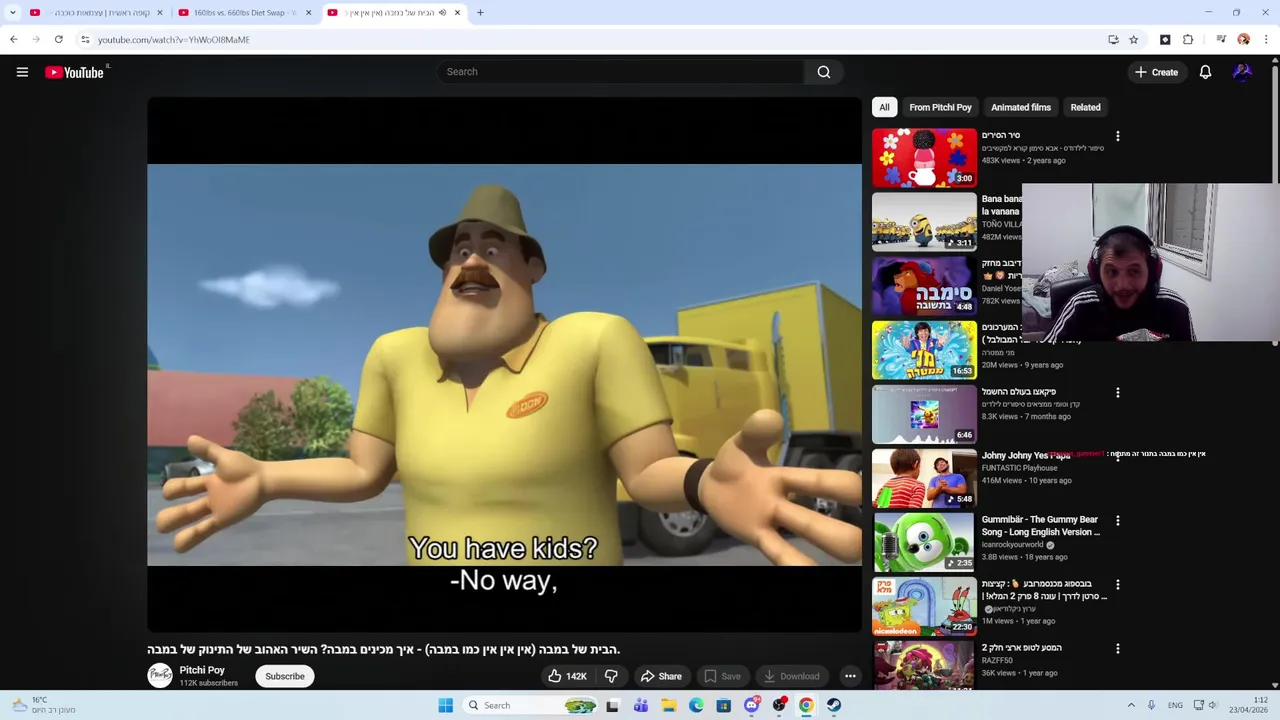Close the 160lbs vs. 660lbs Diet Swap tab
The width and height of the screenshot is (1280, 720).
(308, 13)
